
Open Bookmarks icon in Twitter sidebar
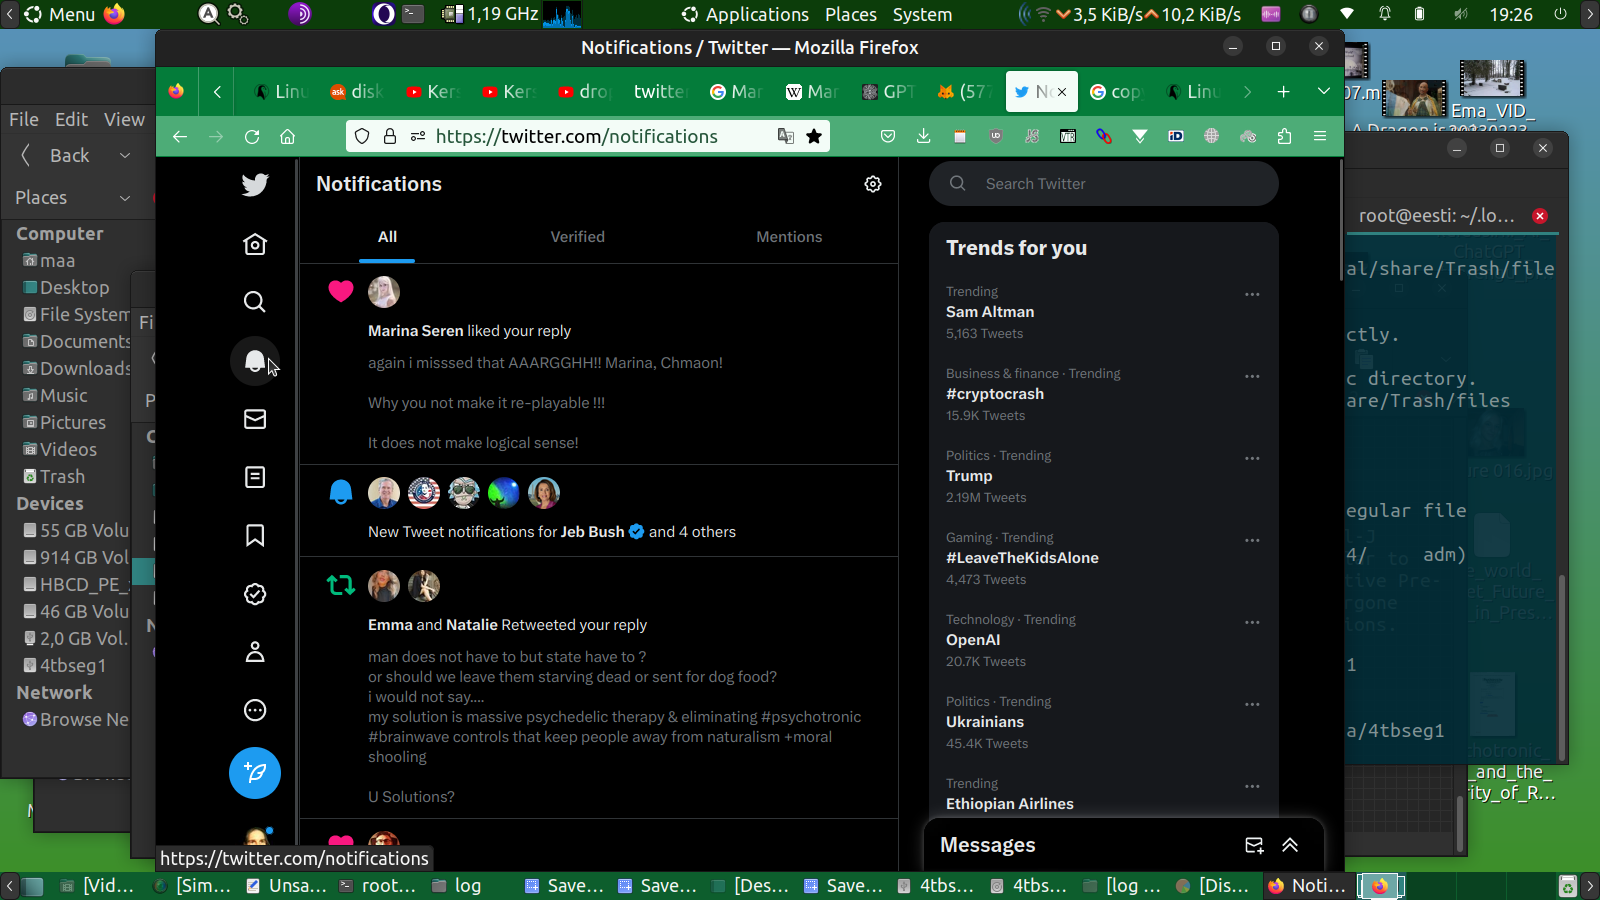(255, 536)
